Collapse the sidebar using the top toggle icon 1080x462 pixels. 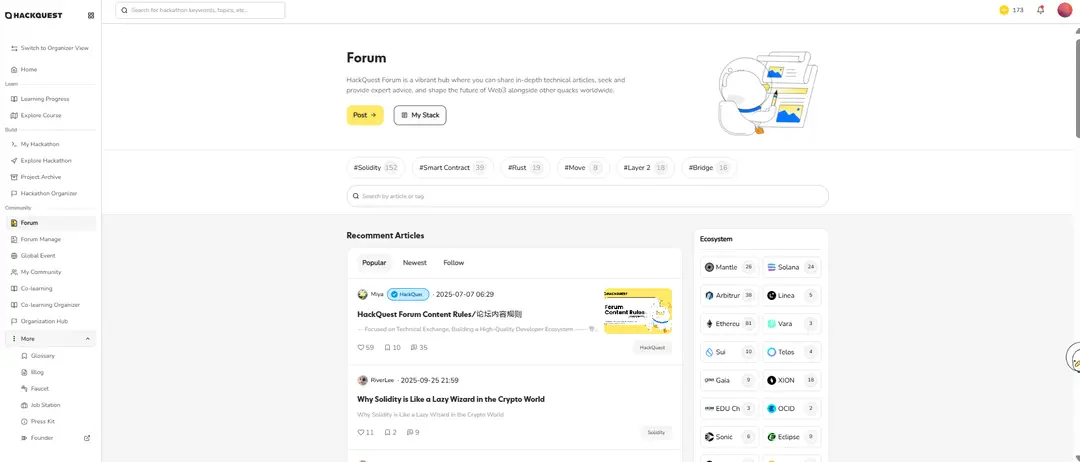(91, 16)
